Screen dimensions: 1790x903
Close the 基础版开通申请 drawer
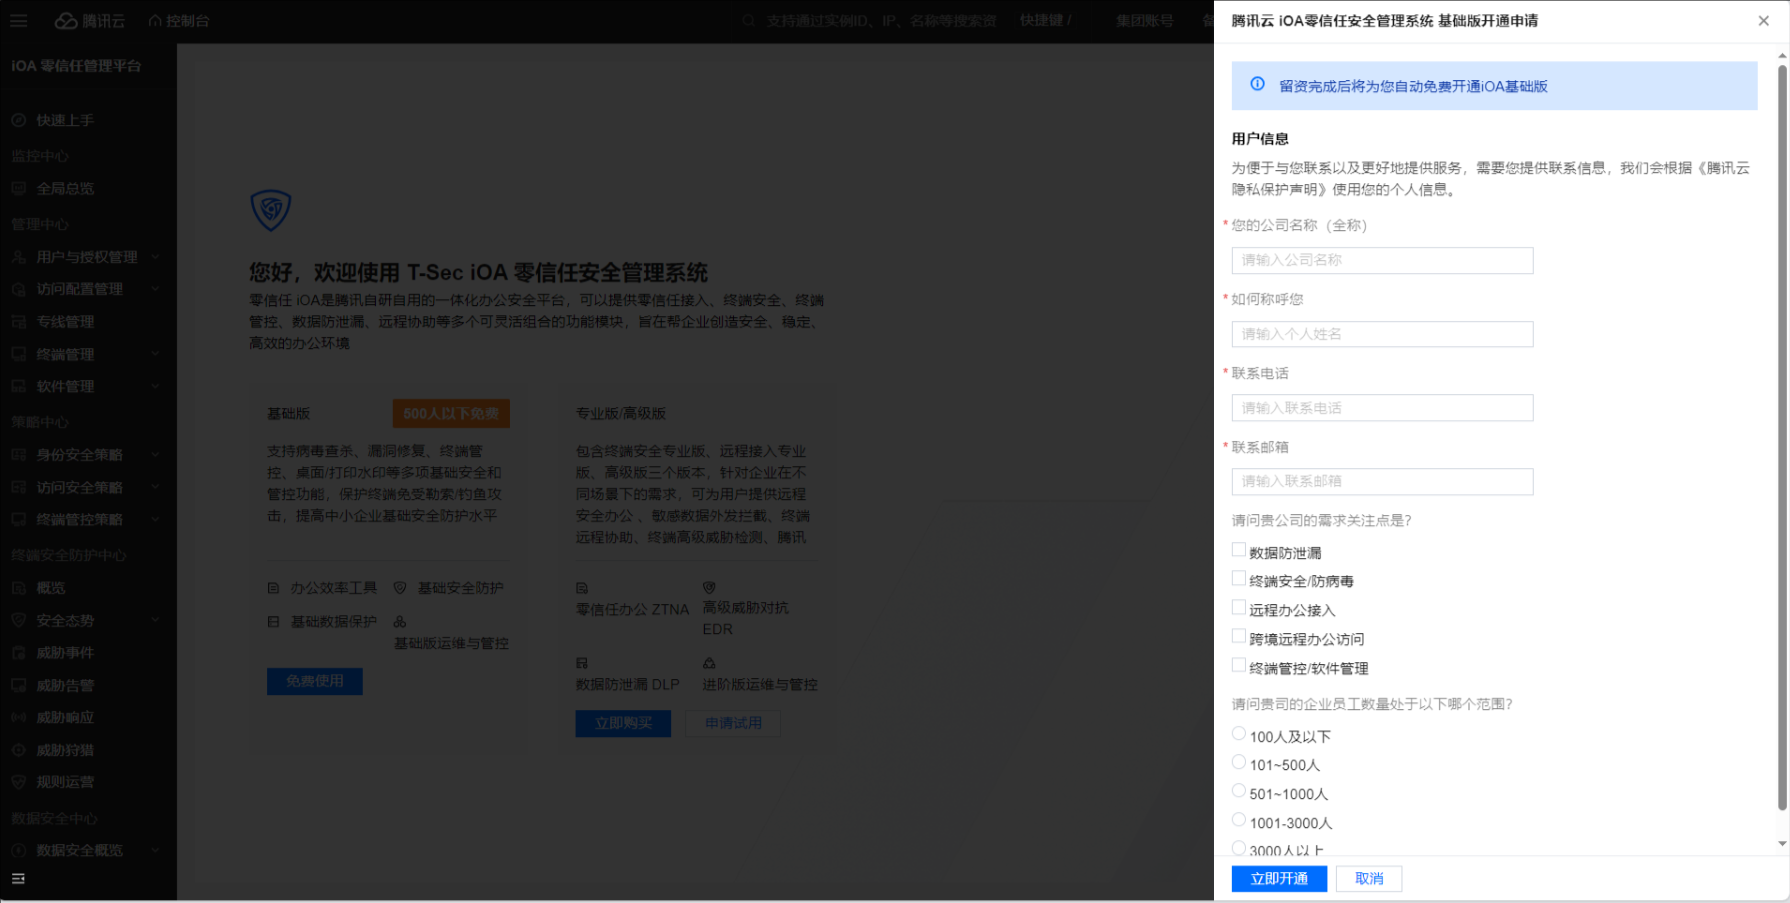[1763, 21]
